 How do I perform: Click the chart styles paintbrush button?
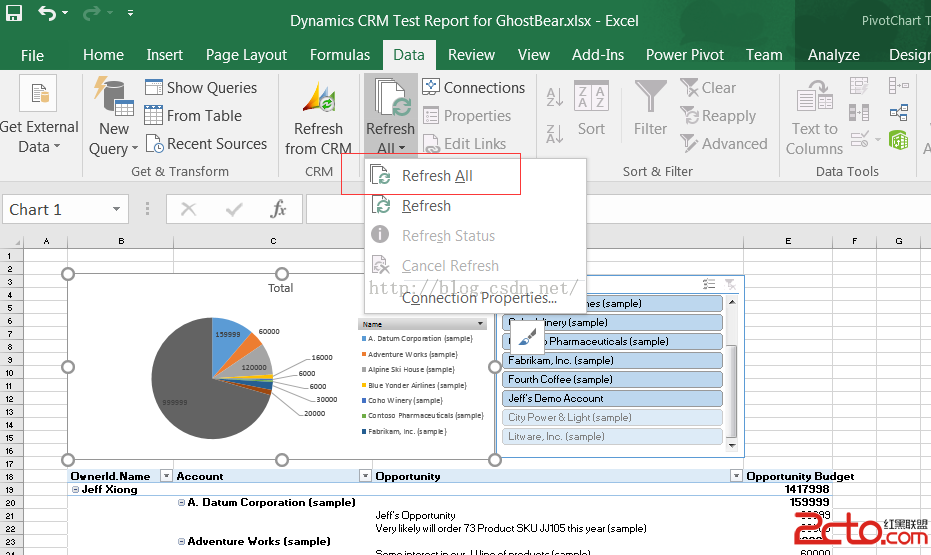[527, 338]
